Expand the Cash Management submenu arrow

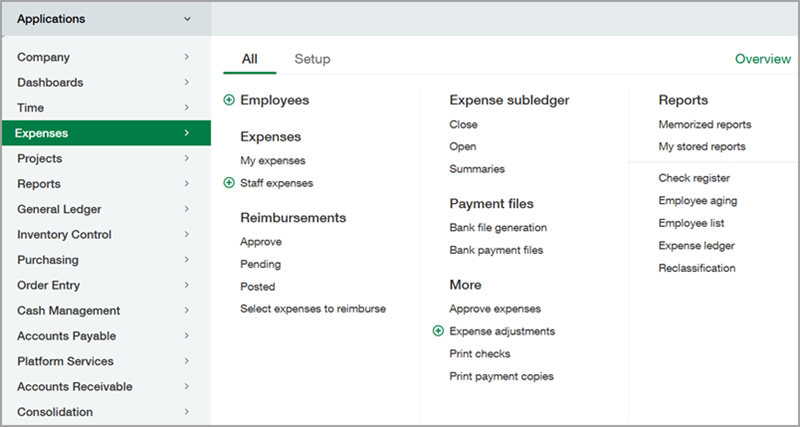pos(186,311)
